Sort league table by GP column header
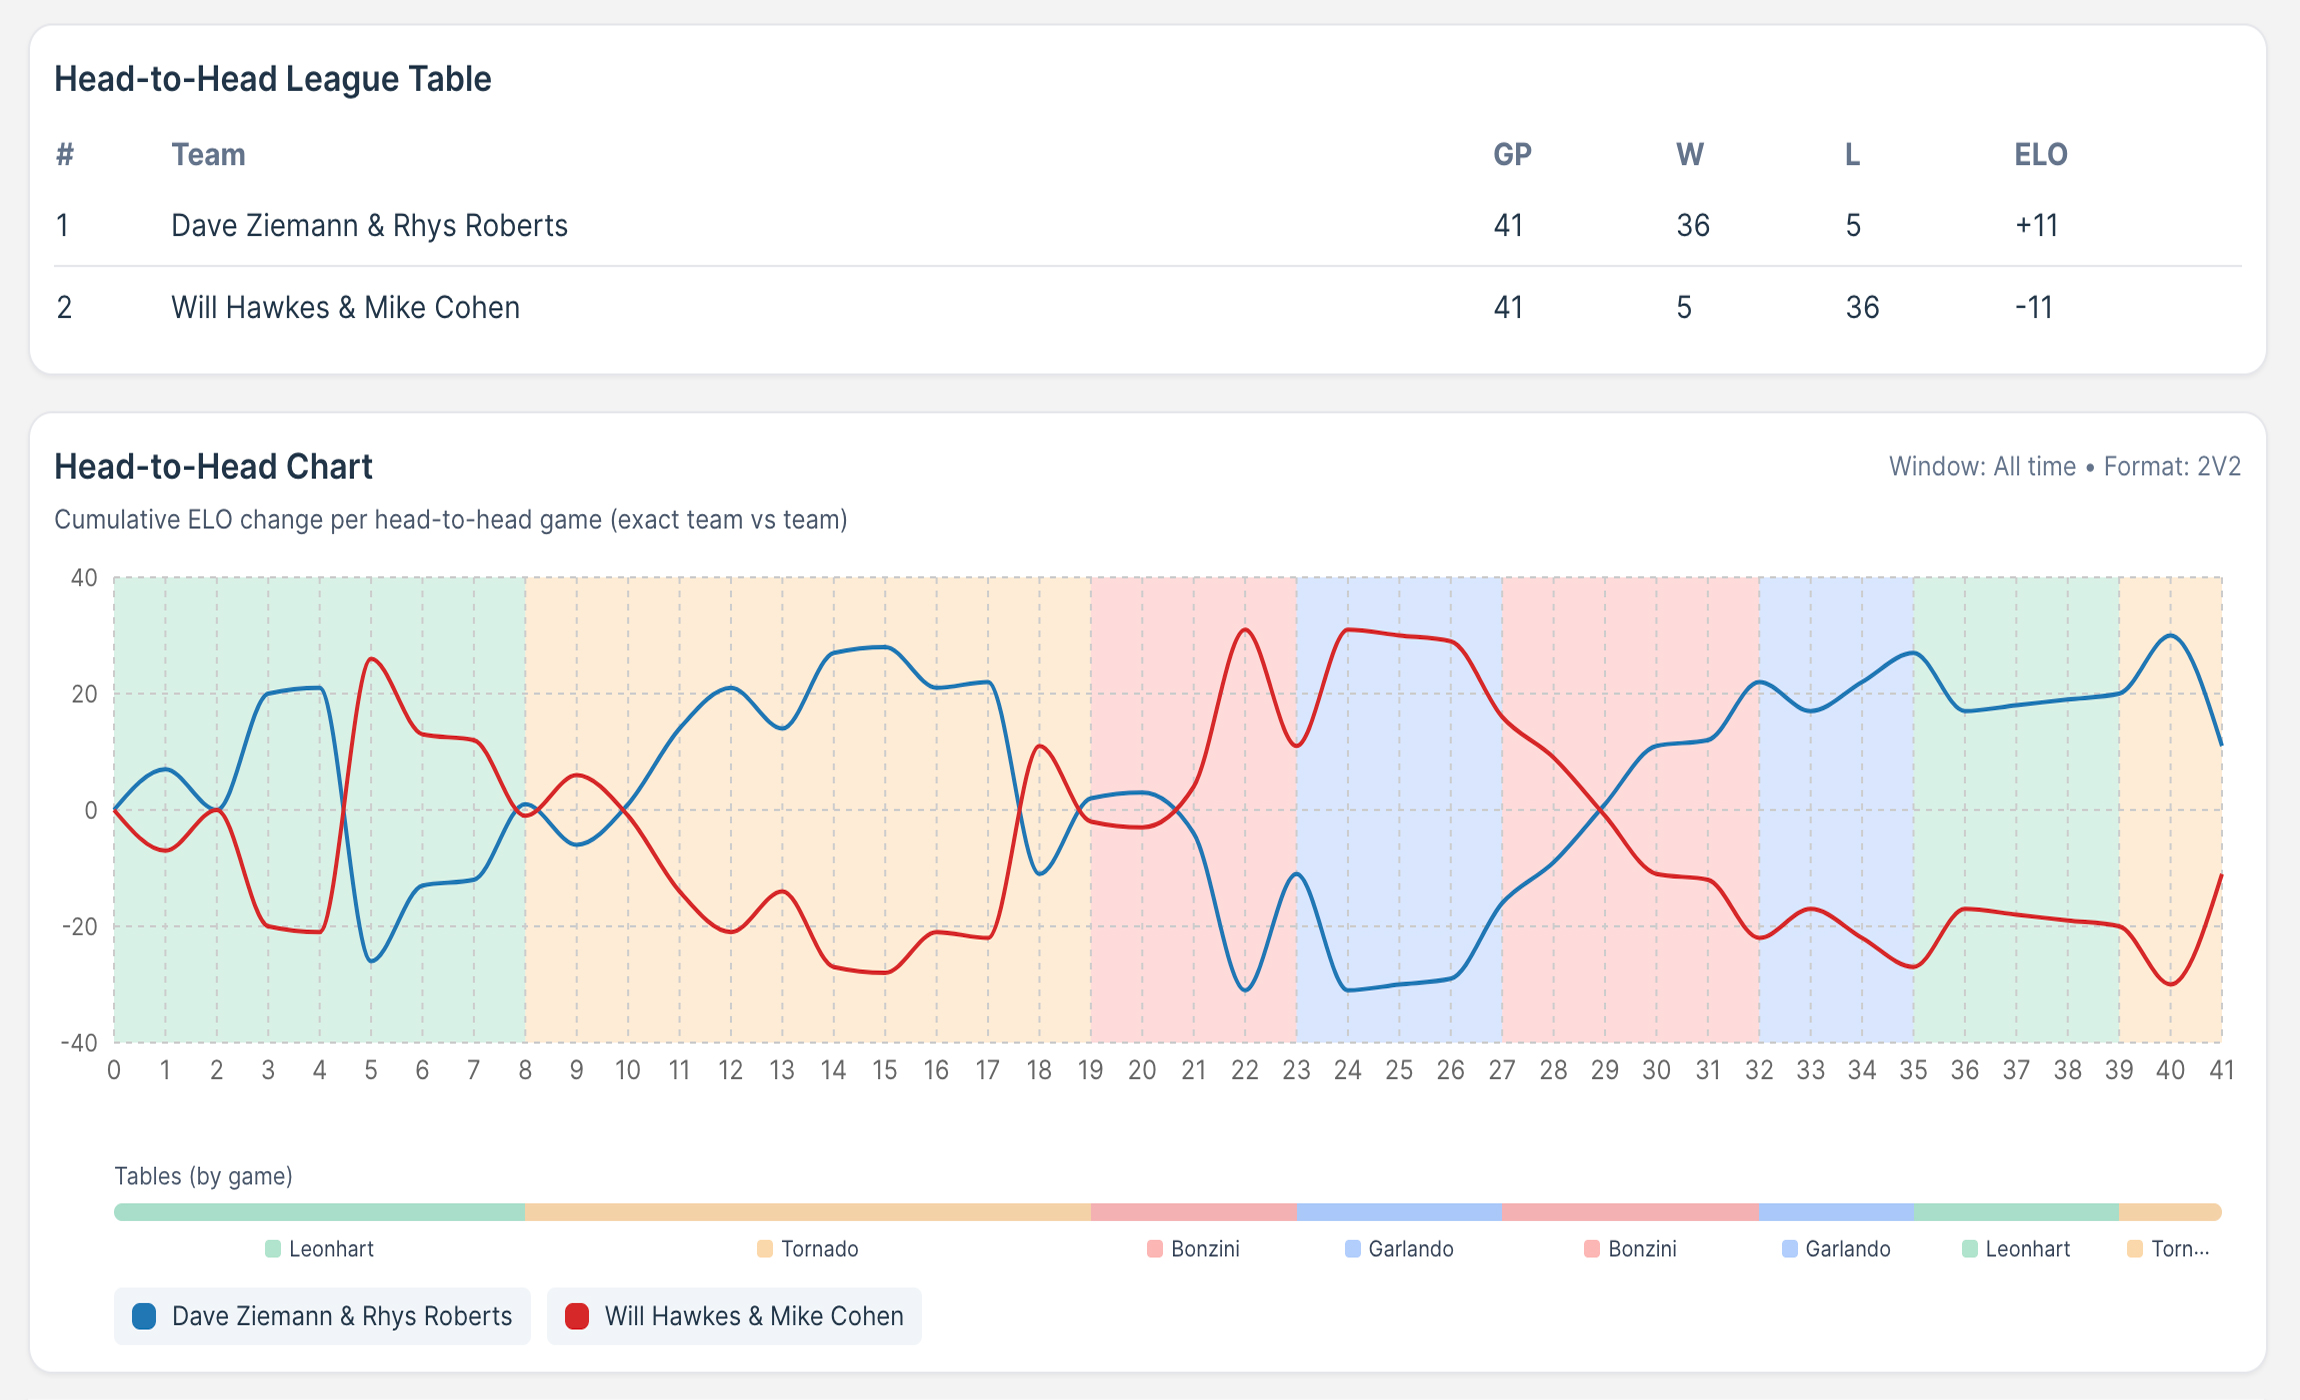2300x1400 pixels. (x=1512, y=155)
